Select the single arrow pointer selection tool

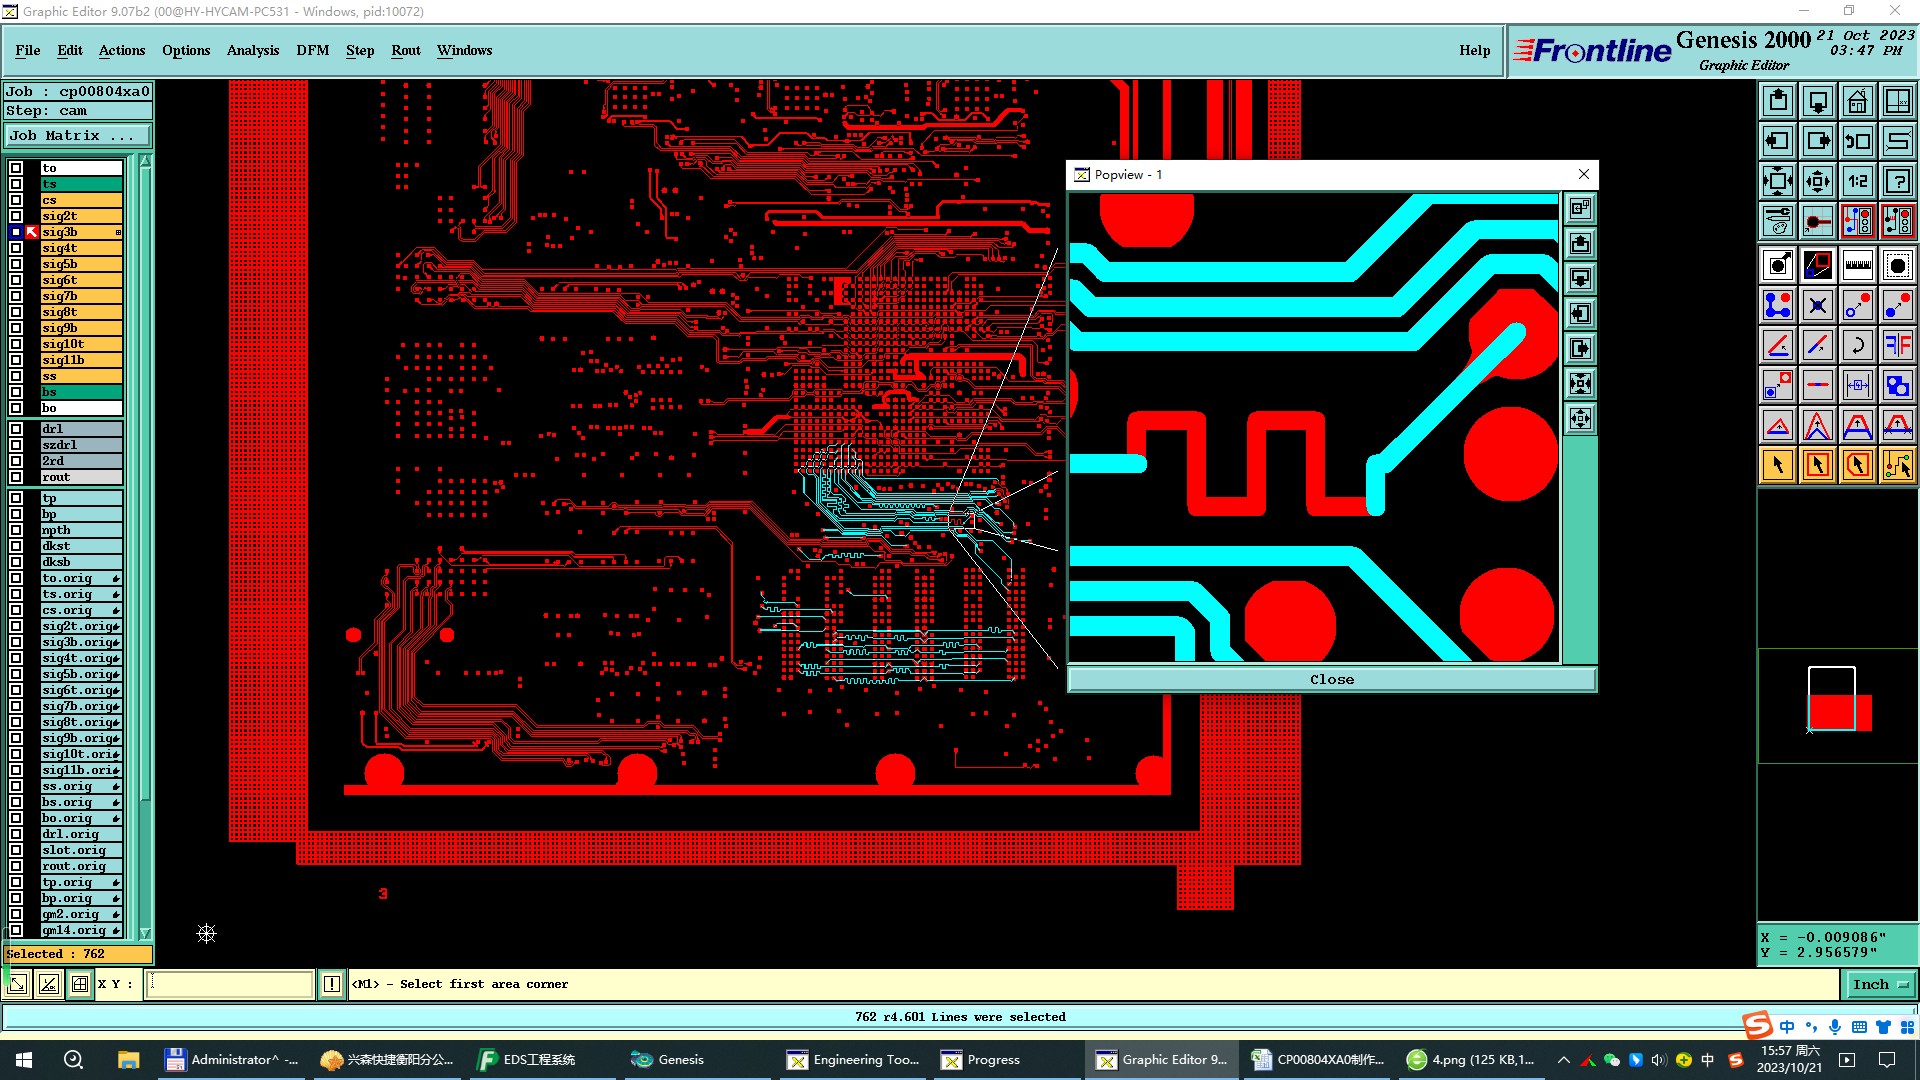(1777, 465)
